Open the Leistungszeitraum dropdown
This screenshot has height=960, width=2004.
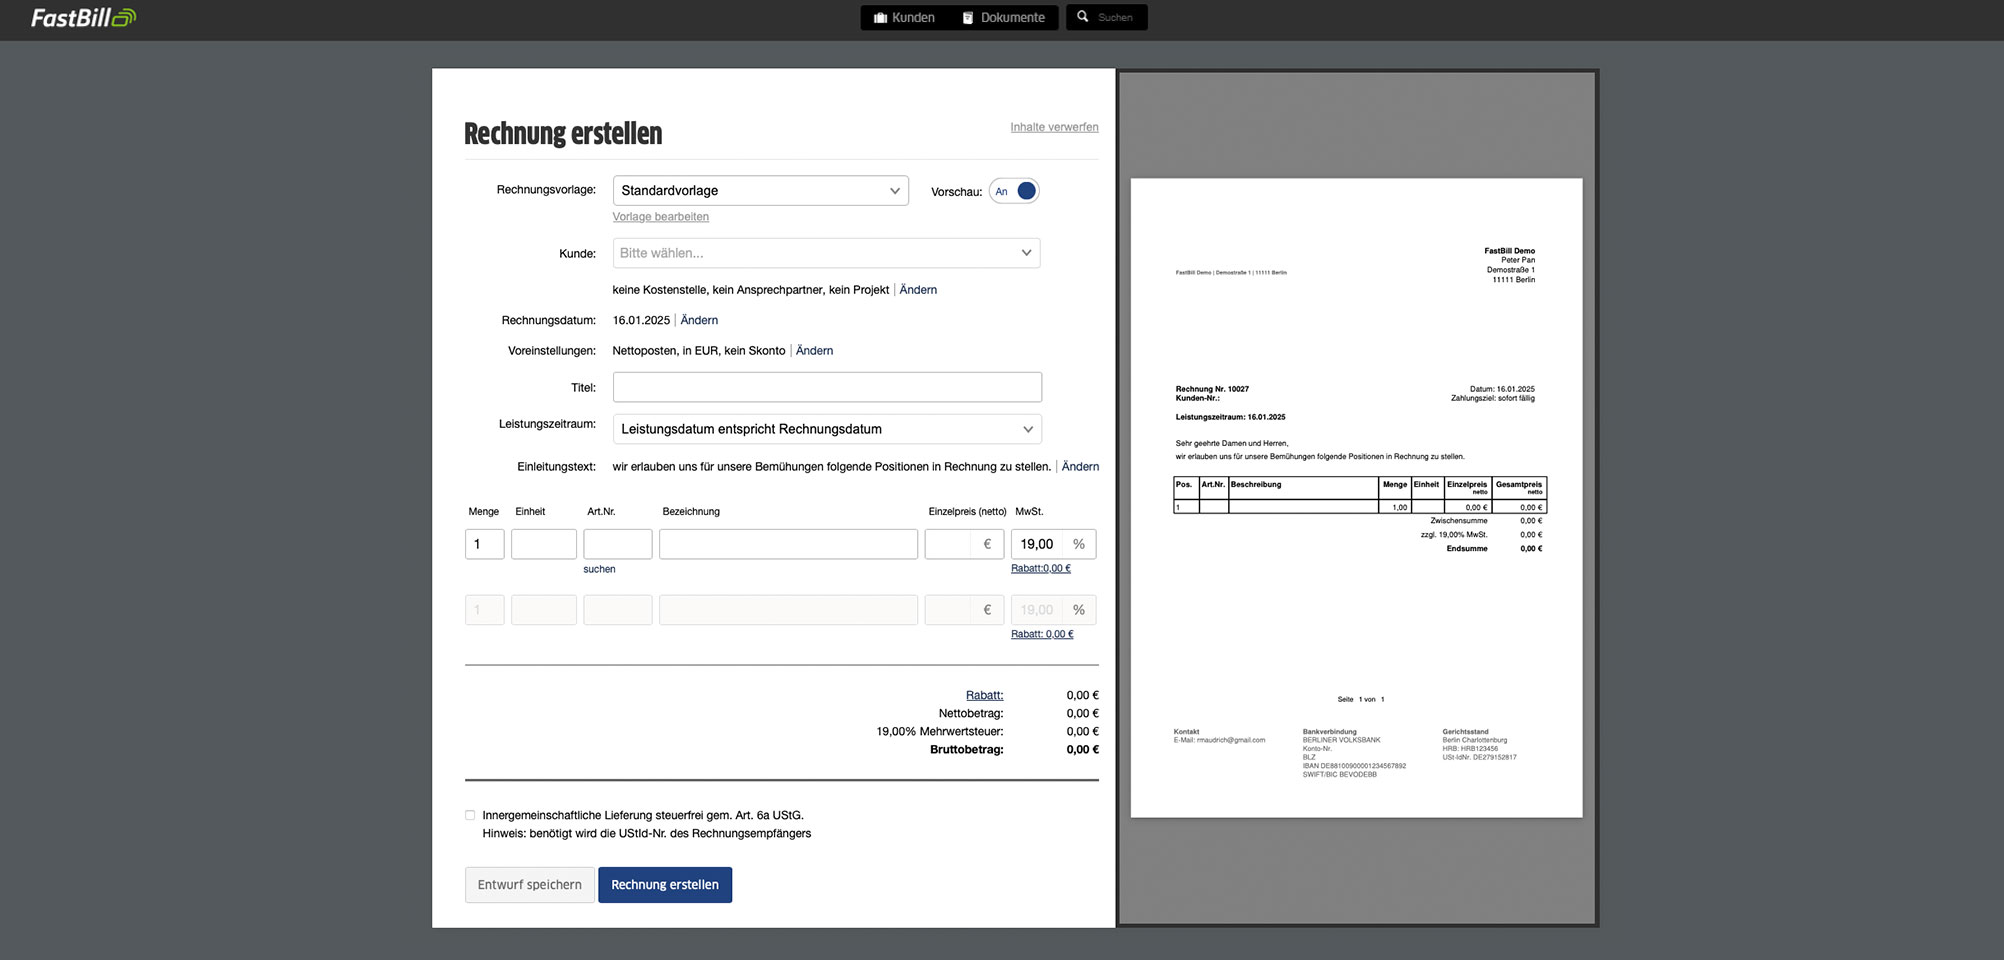(x=827, y=429)
